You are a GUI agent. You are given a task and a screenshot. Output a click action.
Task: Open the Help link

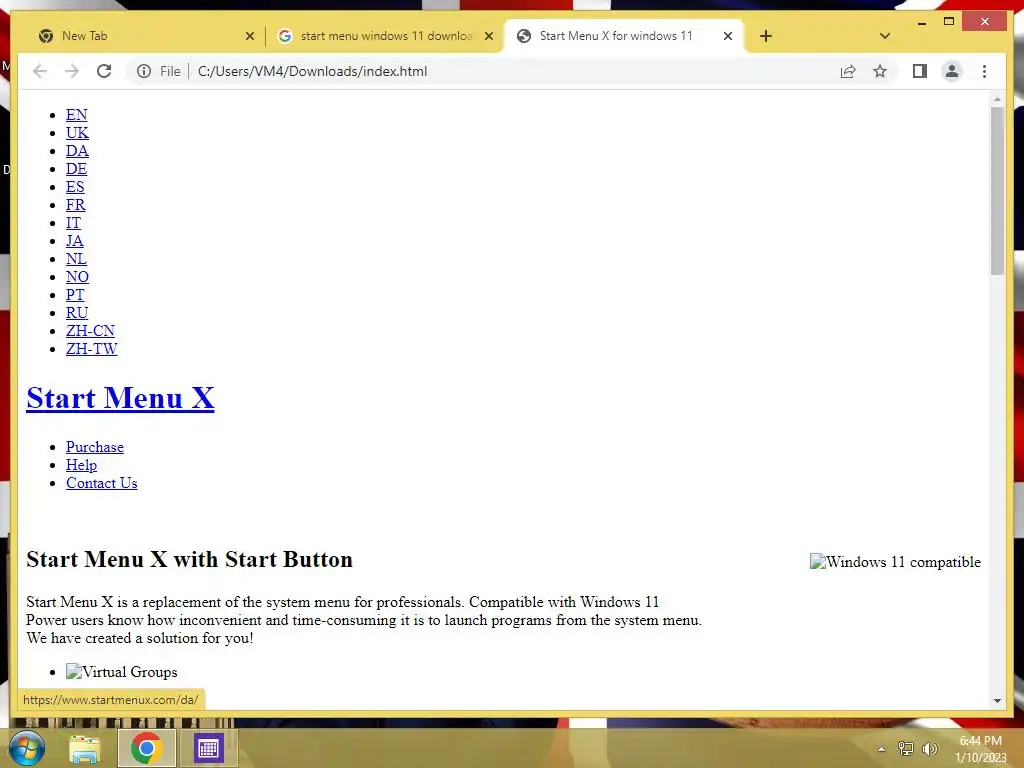click(81, 465)
